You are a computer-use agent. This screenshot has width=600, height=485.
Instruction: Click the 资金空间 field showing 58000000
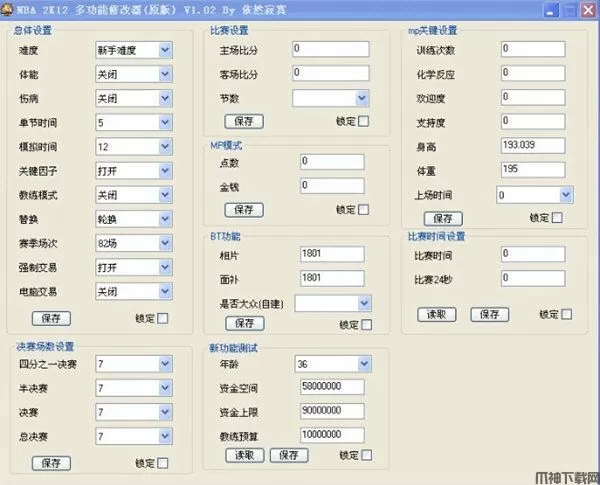pyautogui.click(x=332, y=387)
